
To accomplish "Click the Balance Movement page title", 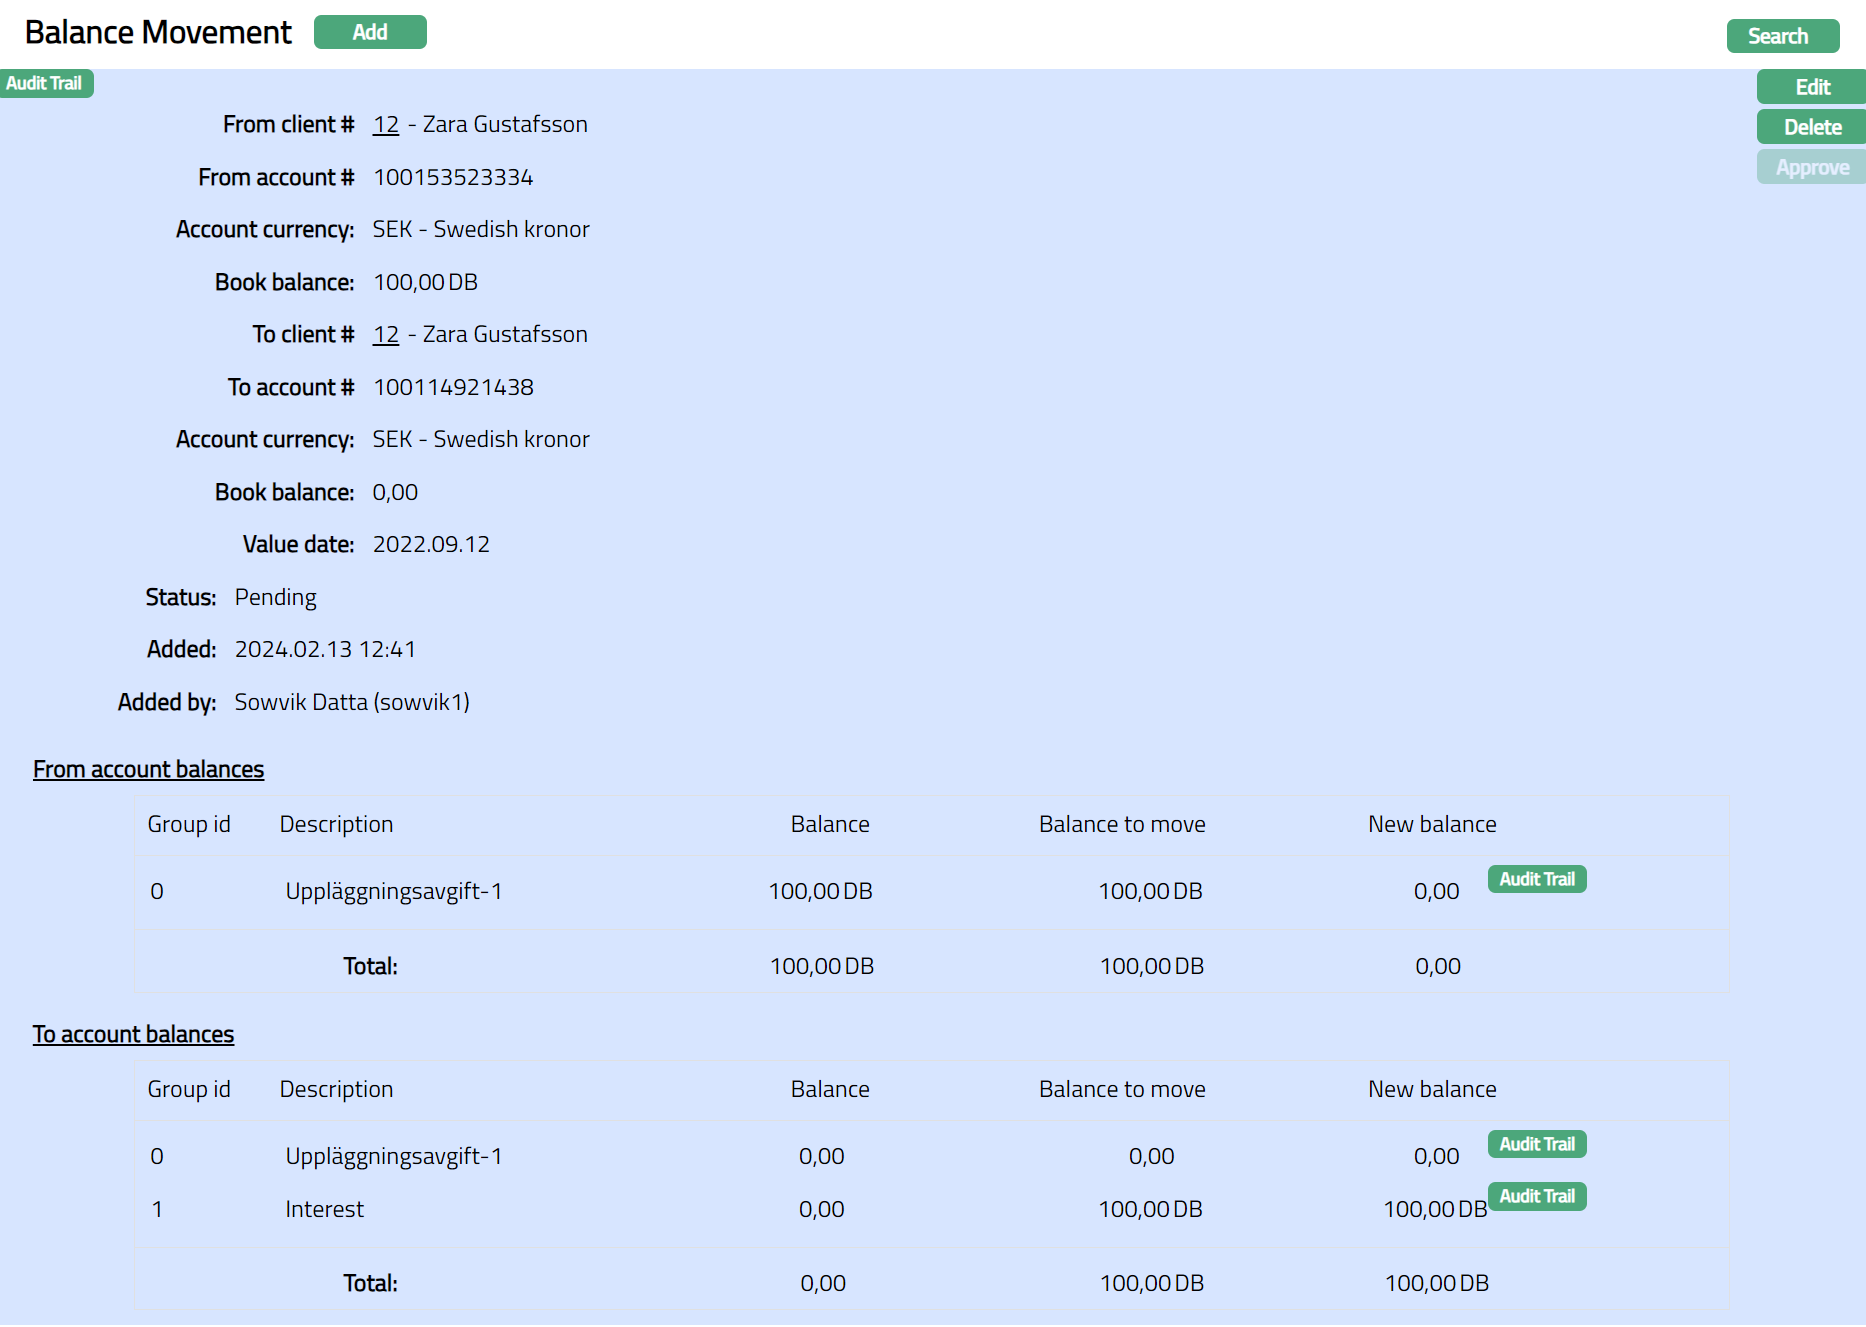I will click(x=158, y=32).
